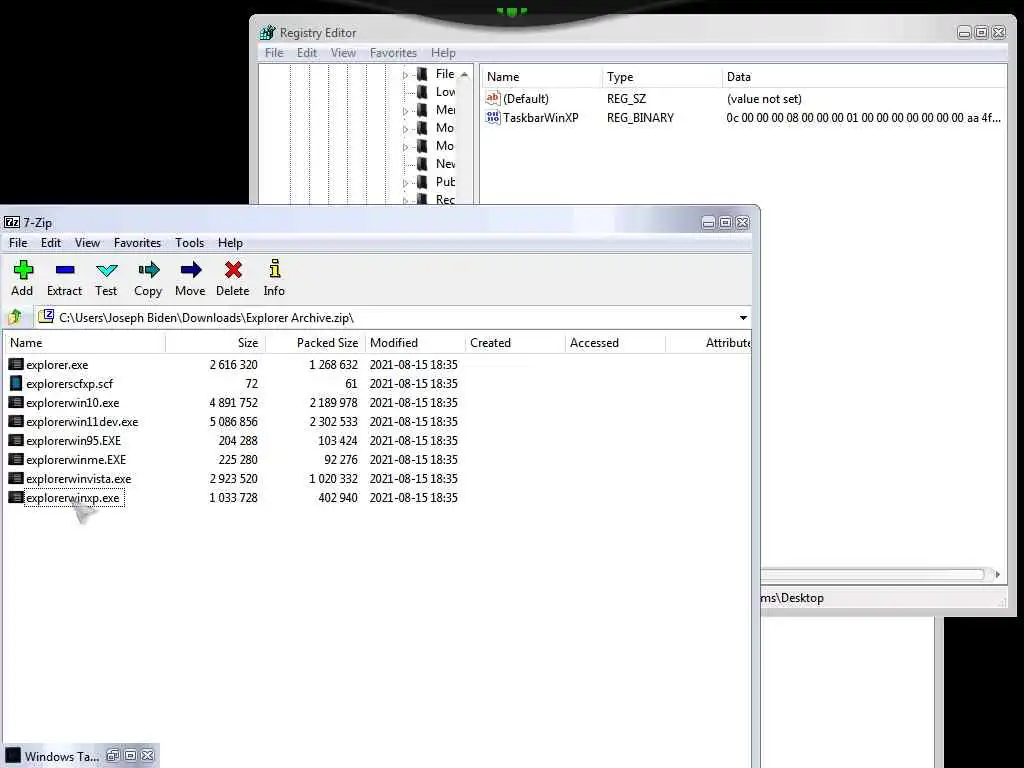
Task: Open the 7-Zip address bar dropdown
Action: (743, 317)
